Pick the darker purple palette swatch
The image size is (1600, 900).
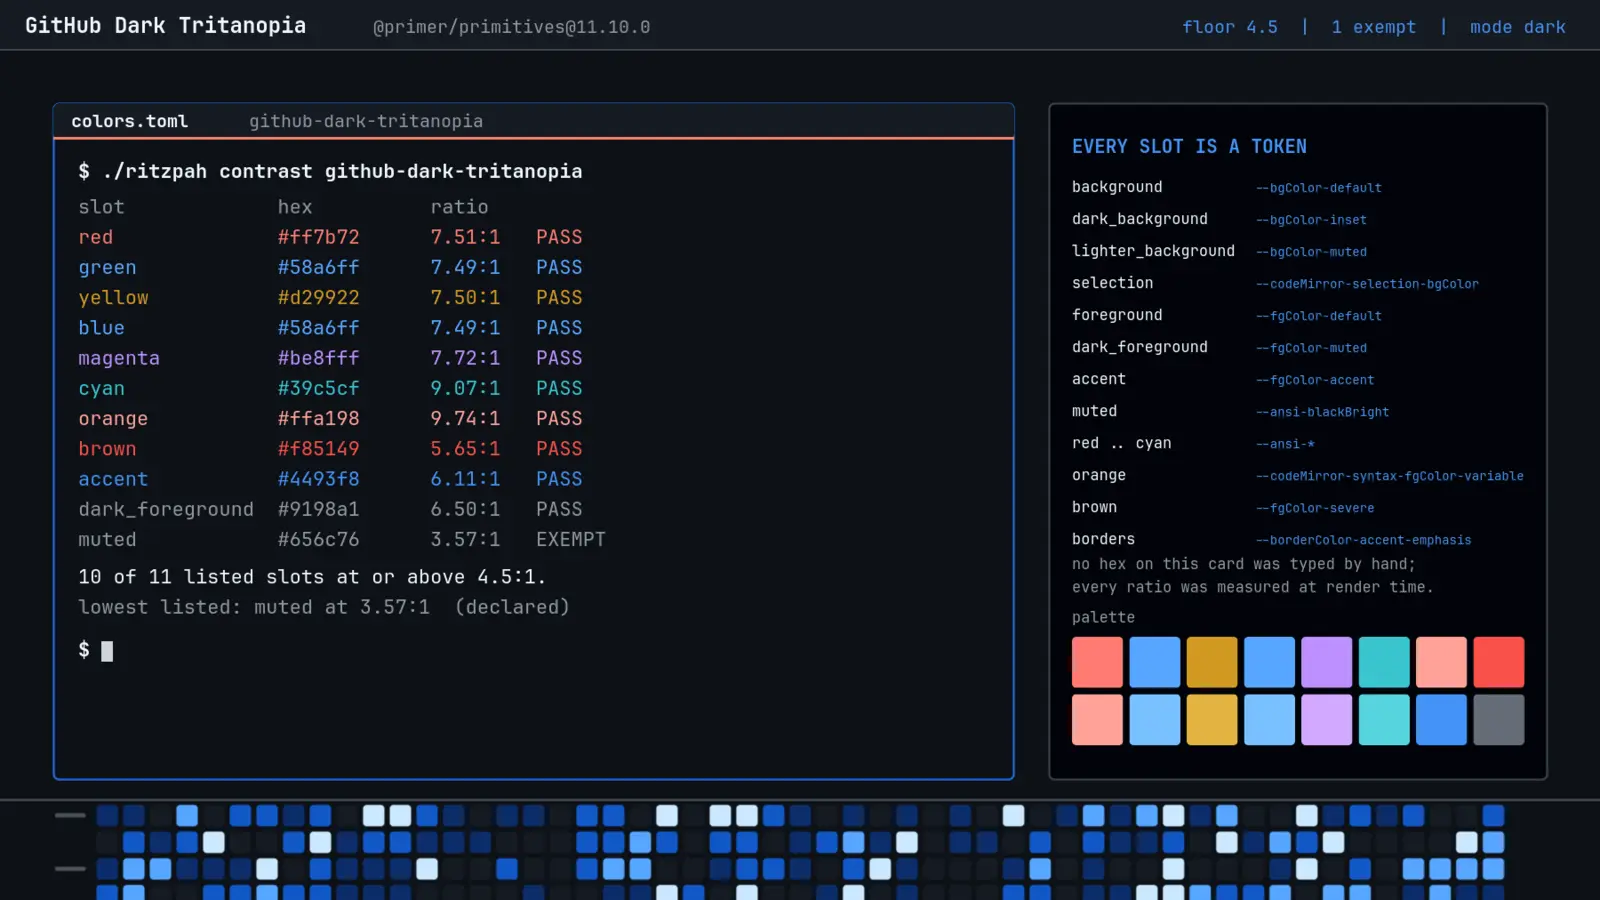(x=1326, y=662)
